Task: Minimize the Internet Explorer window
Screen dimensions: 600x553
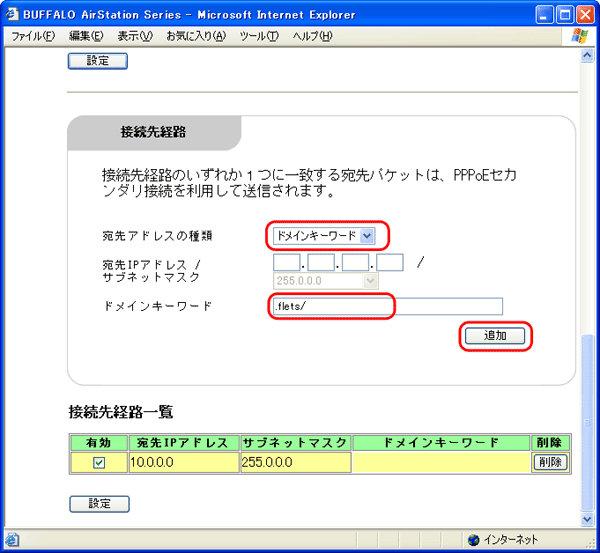Action: pos(544,15)
